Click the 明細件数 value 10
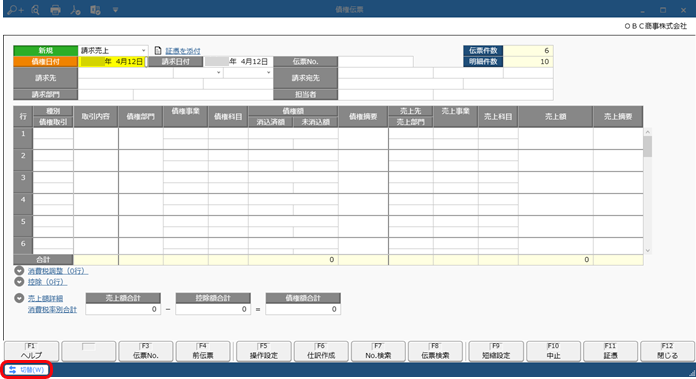696x379 pixels. tap(528, 62)
